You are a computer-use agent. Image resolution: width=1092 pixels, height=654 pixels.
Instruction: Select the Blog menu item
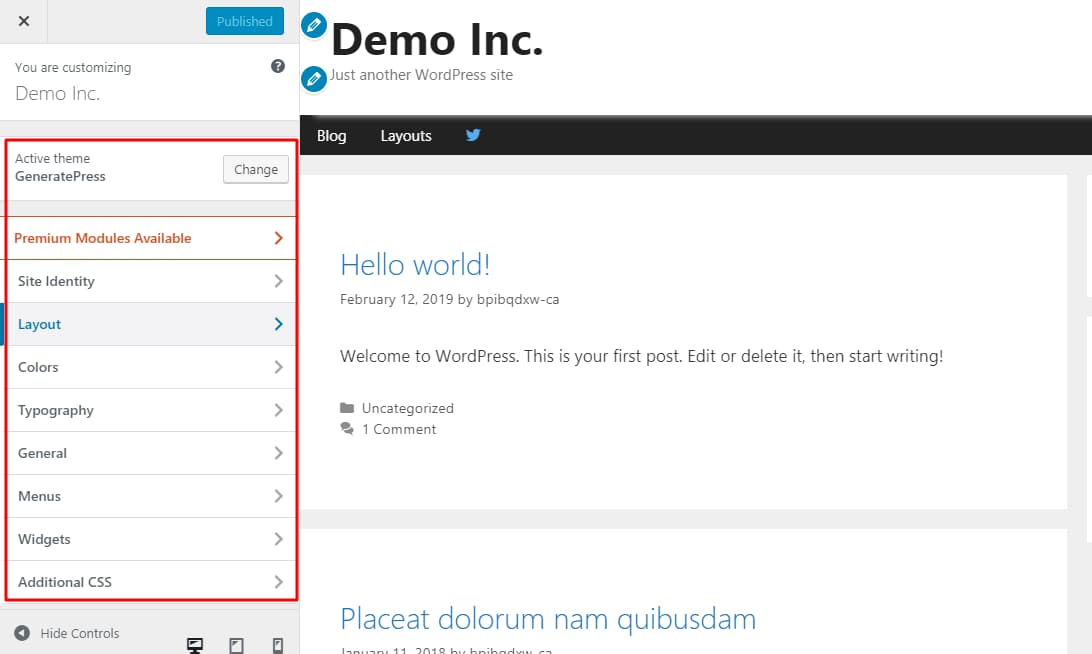tap(331, 136)
